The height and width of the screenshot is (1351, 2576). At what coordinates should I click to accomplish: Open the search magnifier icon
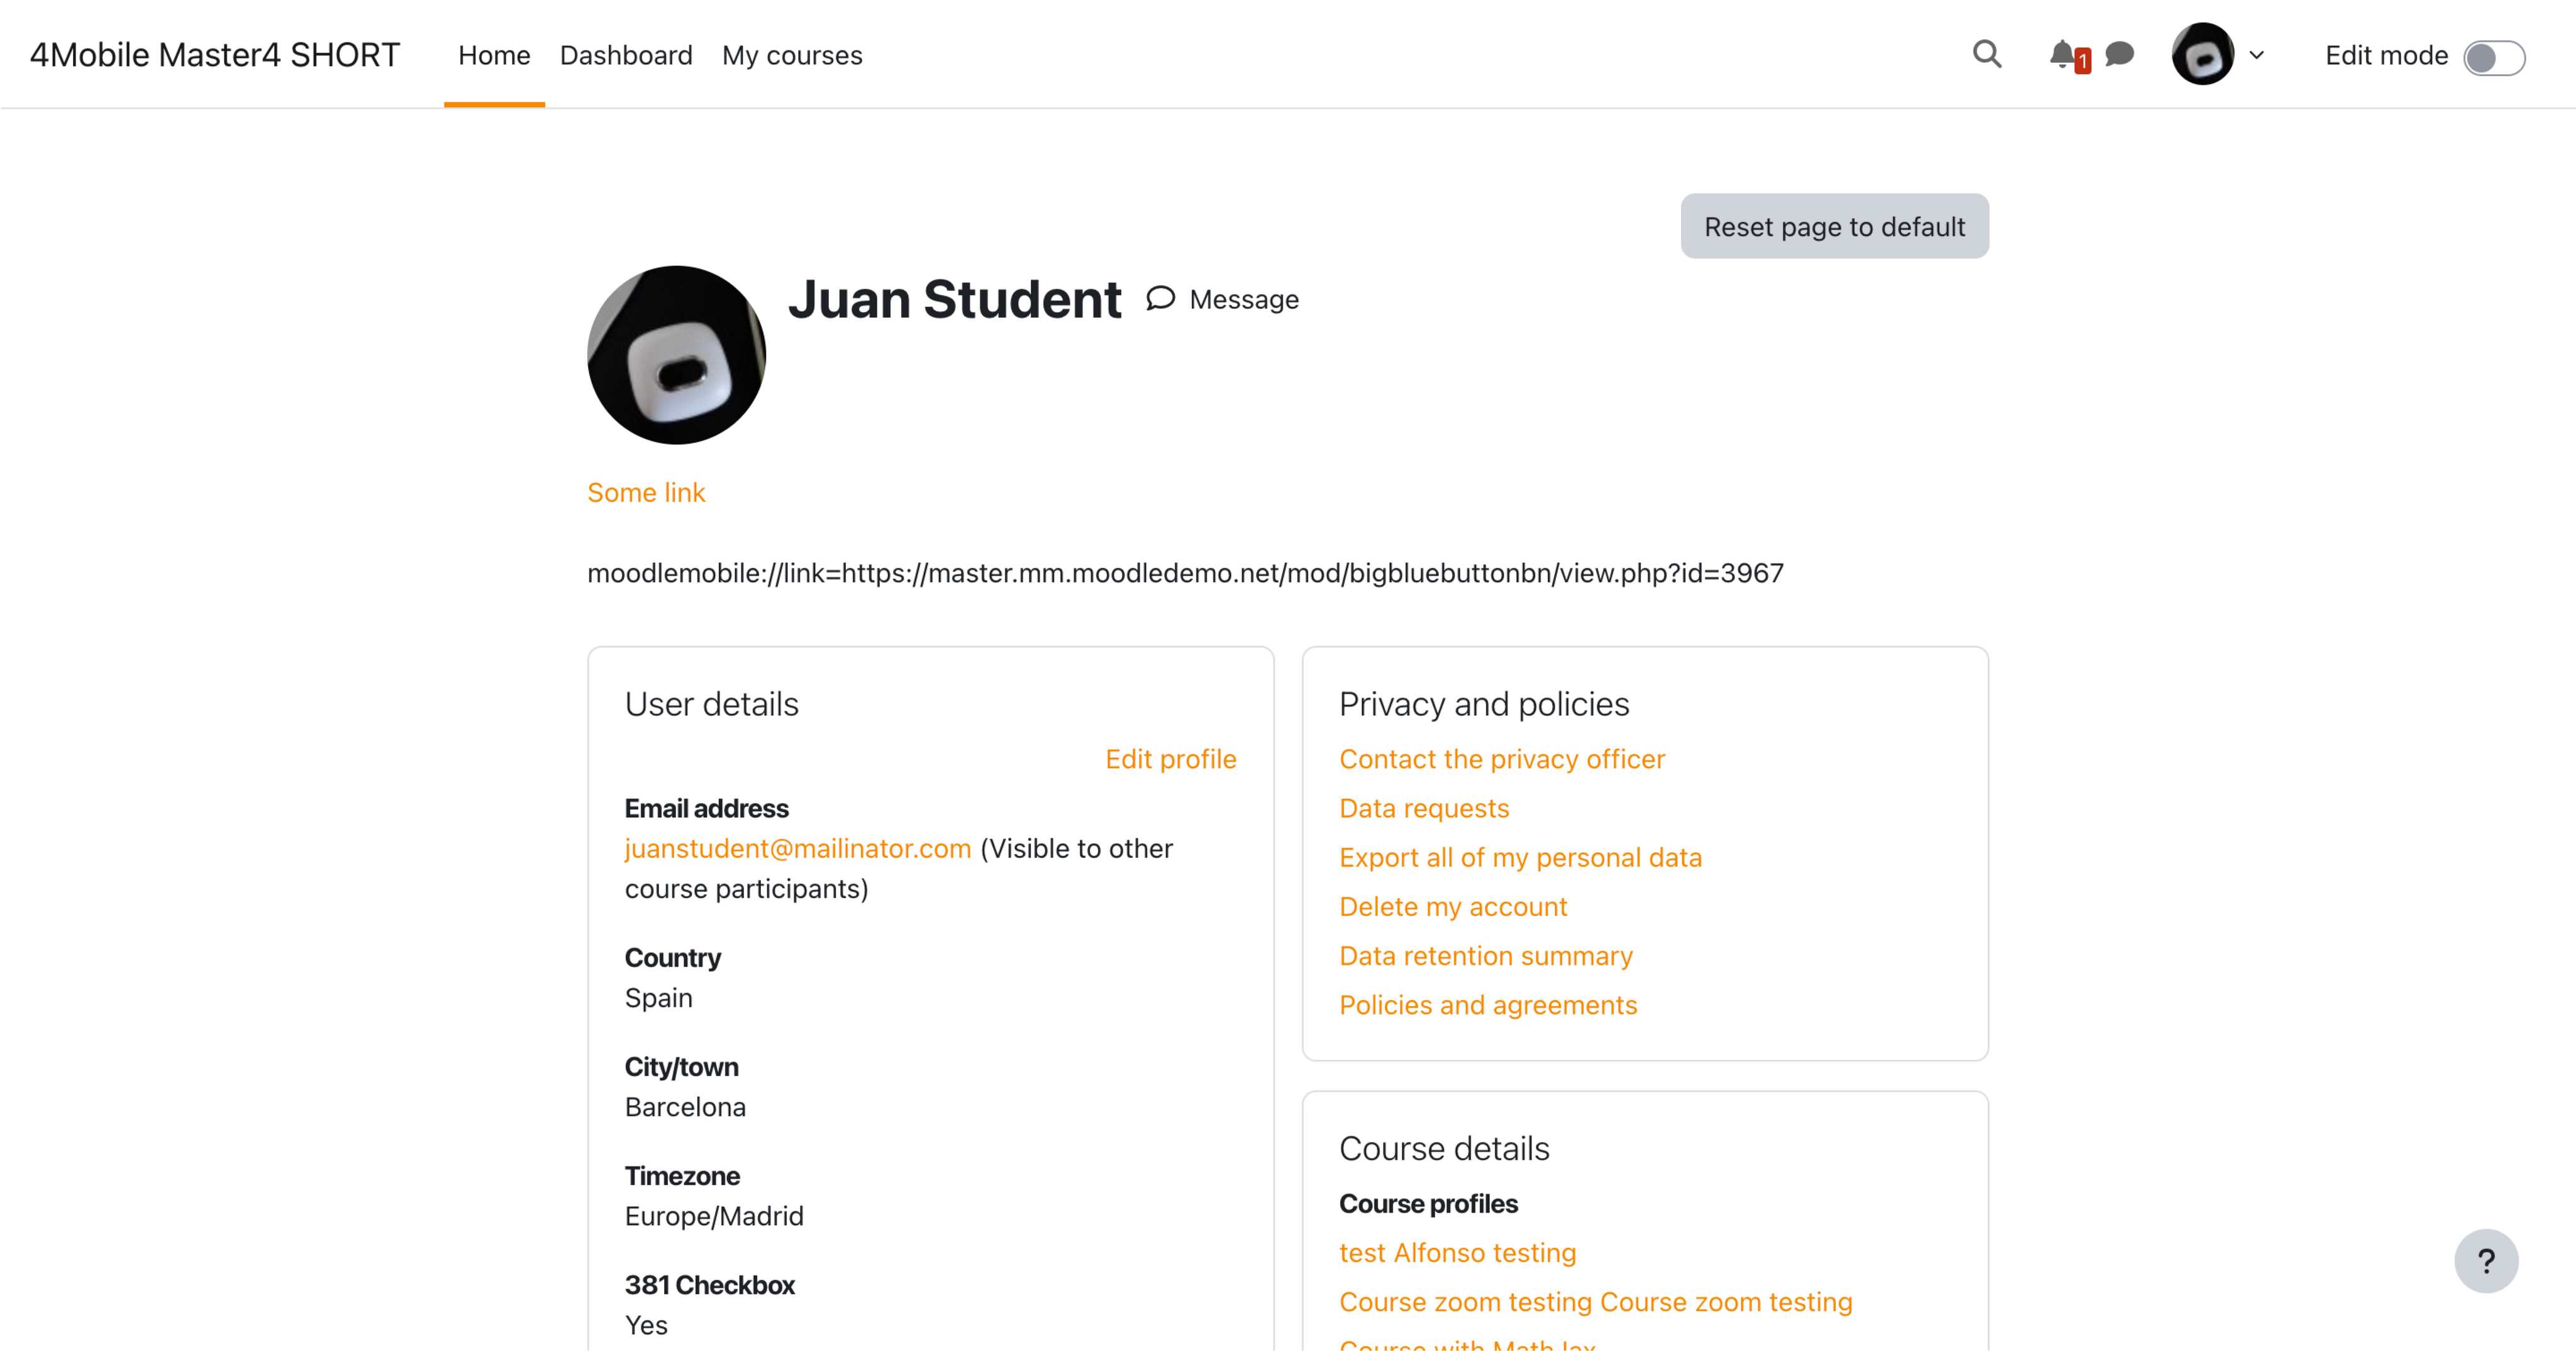tap(1986, 54)
